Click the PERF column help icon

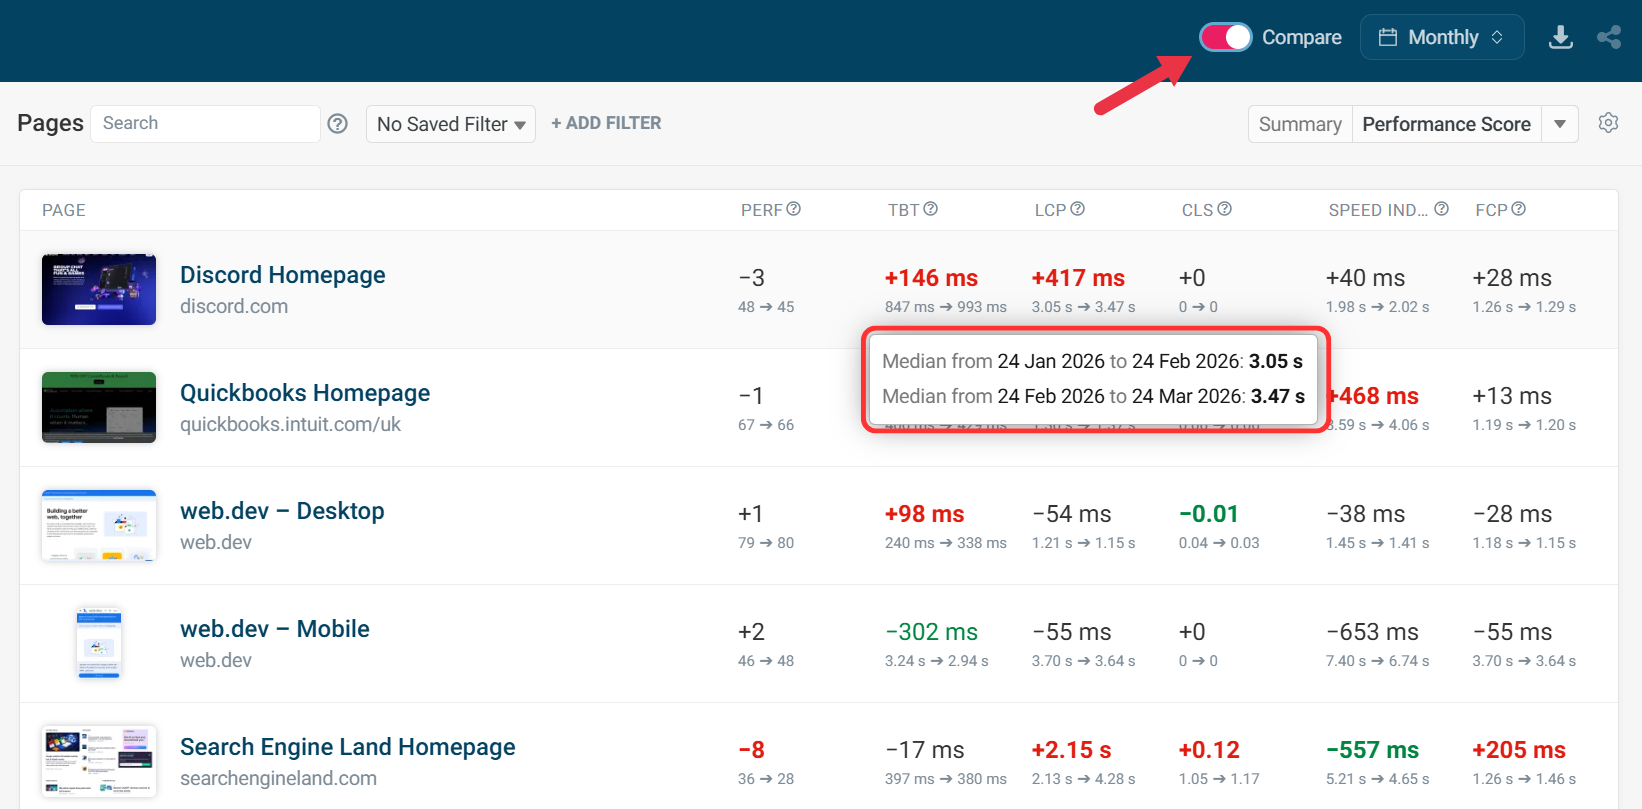794,209
